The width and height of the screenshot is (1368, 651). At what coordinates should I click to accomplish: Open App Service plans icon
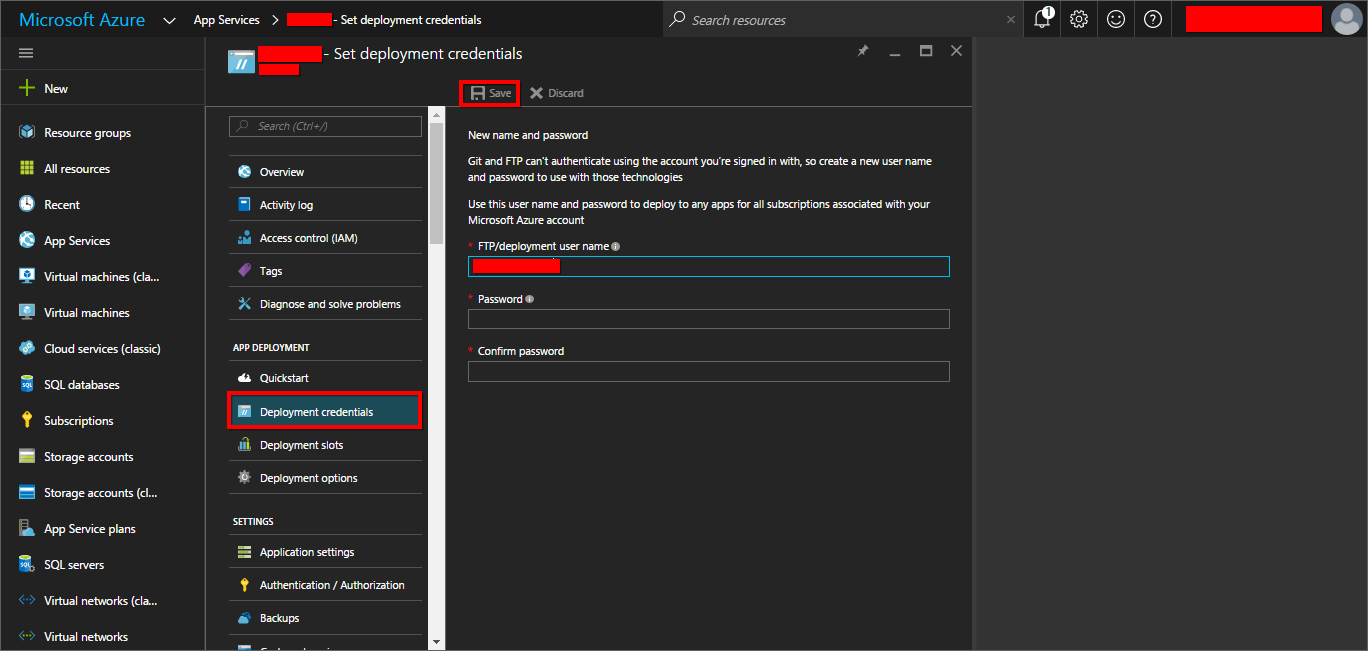(x=27, y=528)
